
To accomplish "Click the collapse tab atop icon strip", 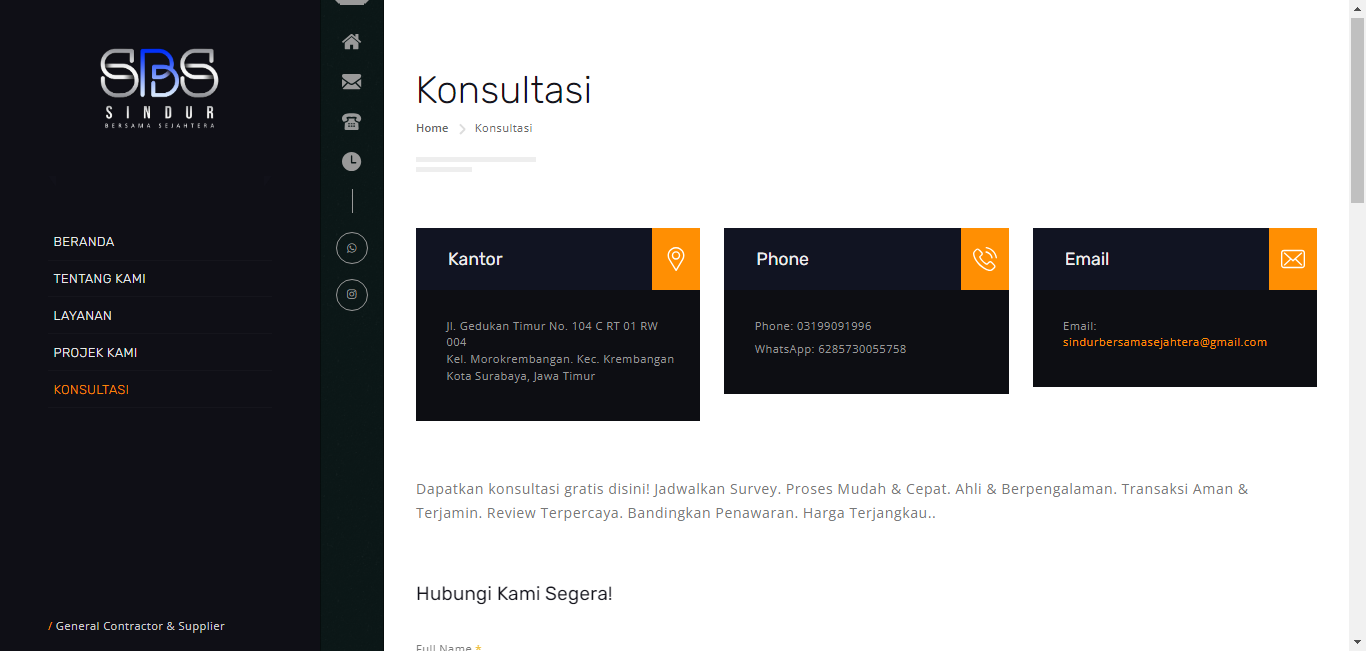I will pos(352,3).
